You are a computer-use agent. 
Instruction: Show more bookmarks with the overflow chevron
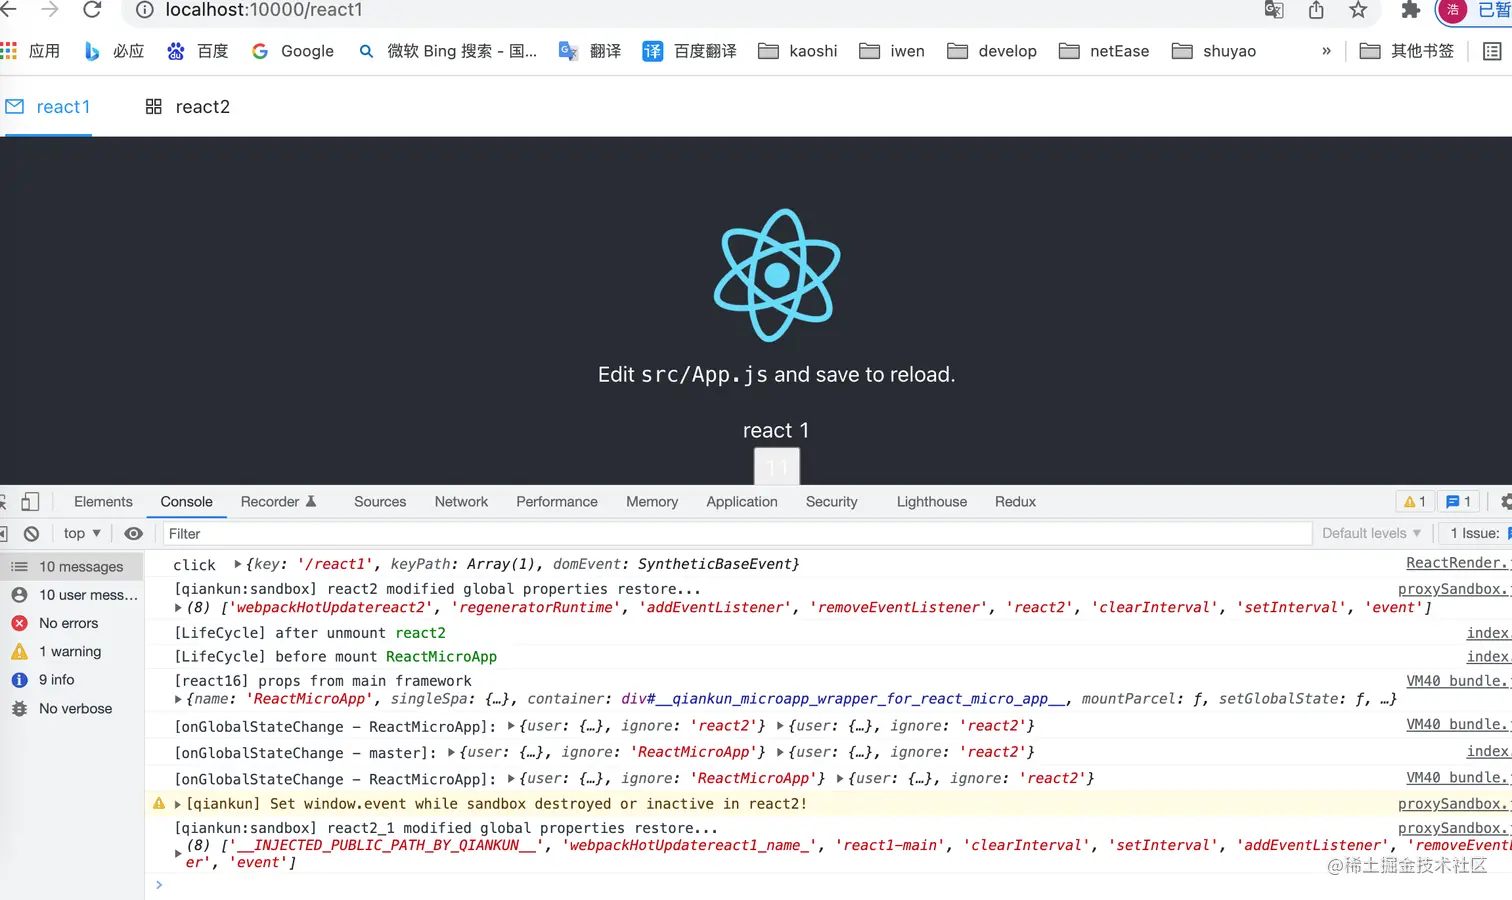(1326, 51)
